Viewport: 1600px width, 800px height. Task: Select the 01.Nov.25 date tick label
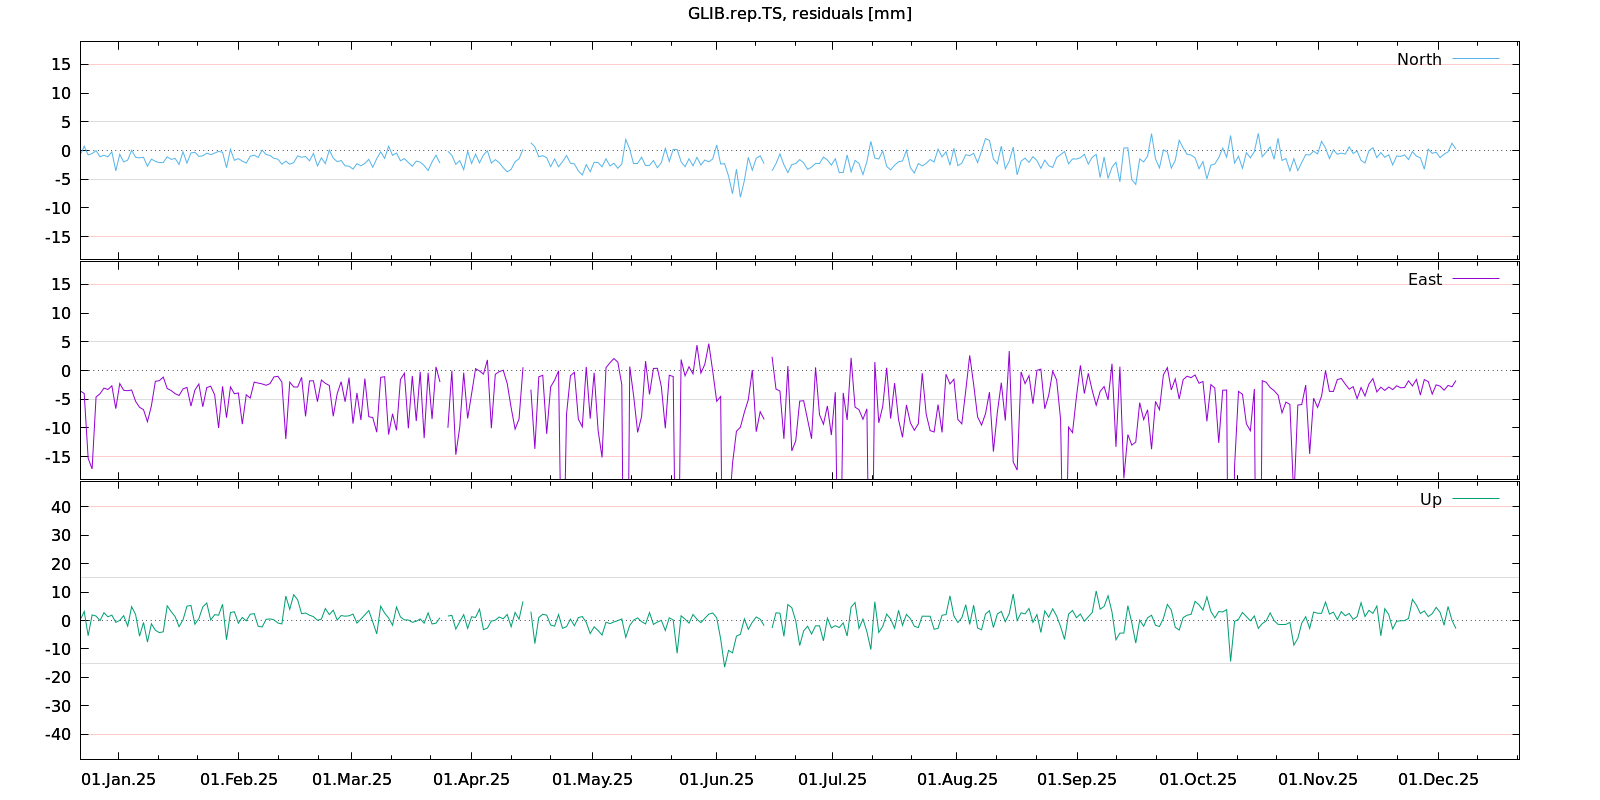[x=1318, y=779]
